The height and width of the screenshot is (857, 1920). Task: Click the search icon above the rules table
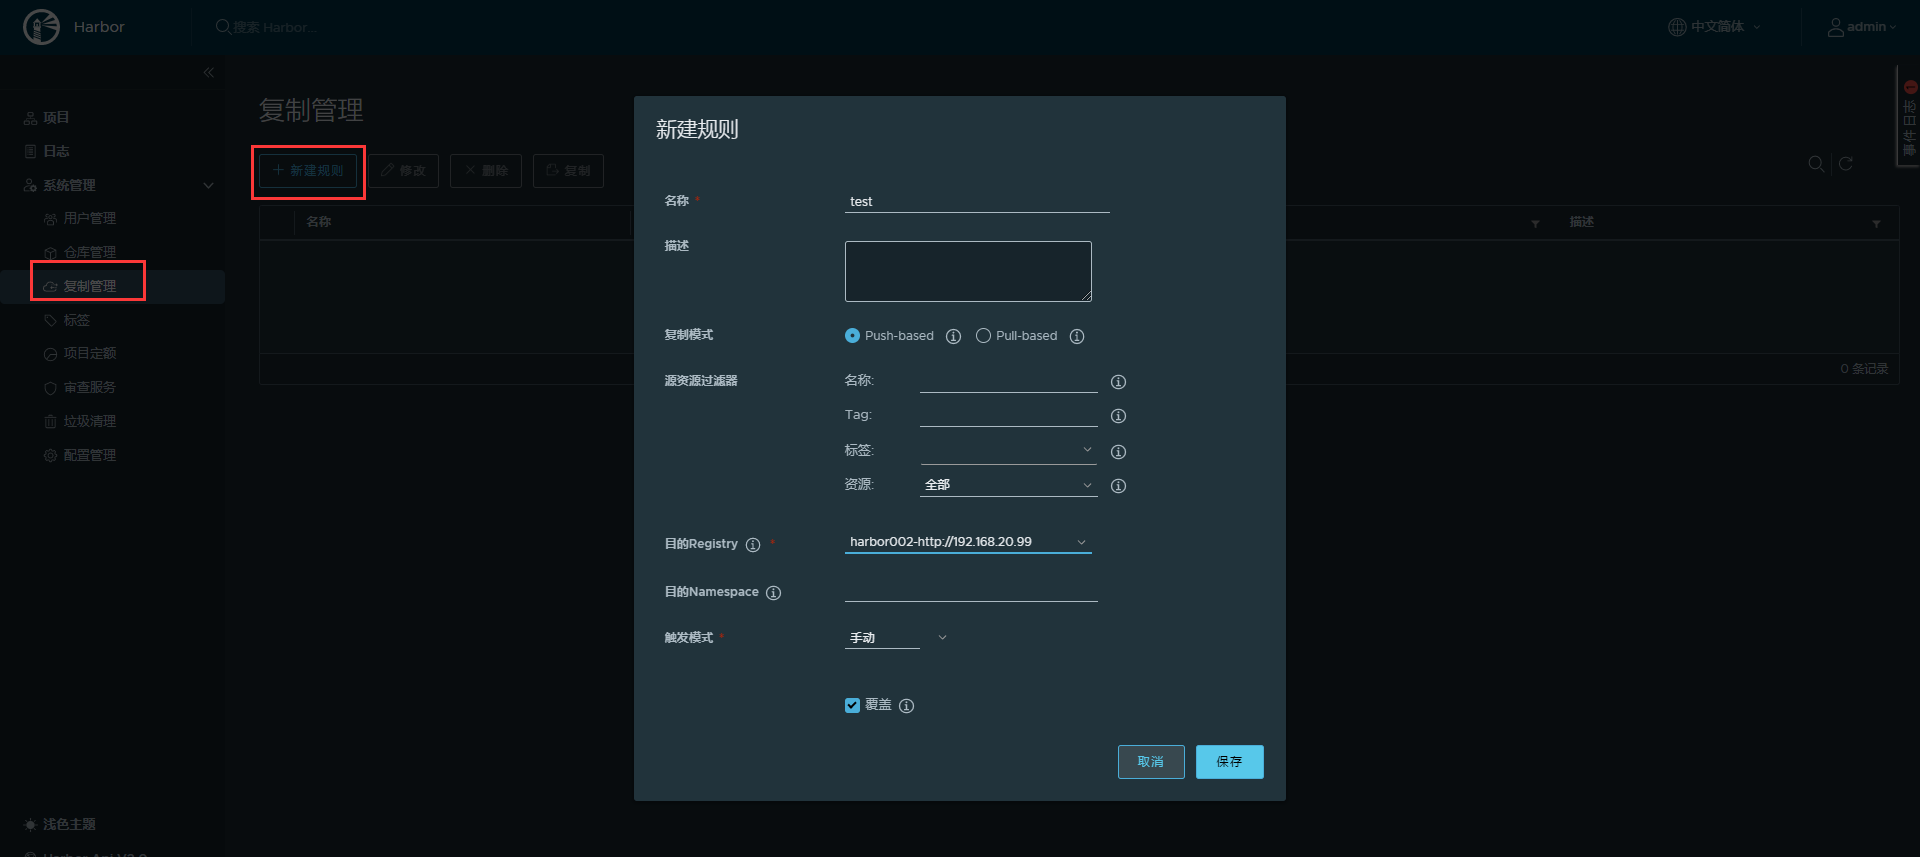pyautogui.click(x=1816, y=163)
